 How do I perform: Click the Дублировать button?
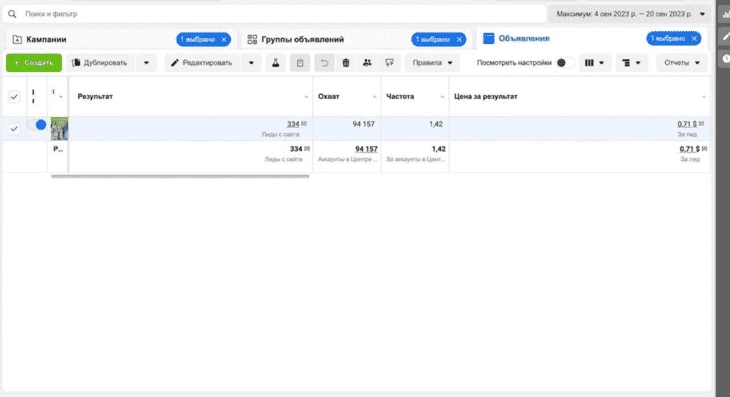click(101, 63)
